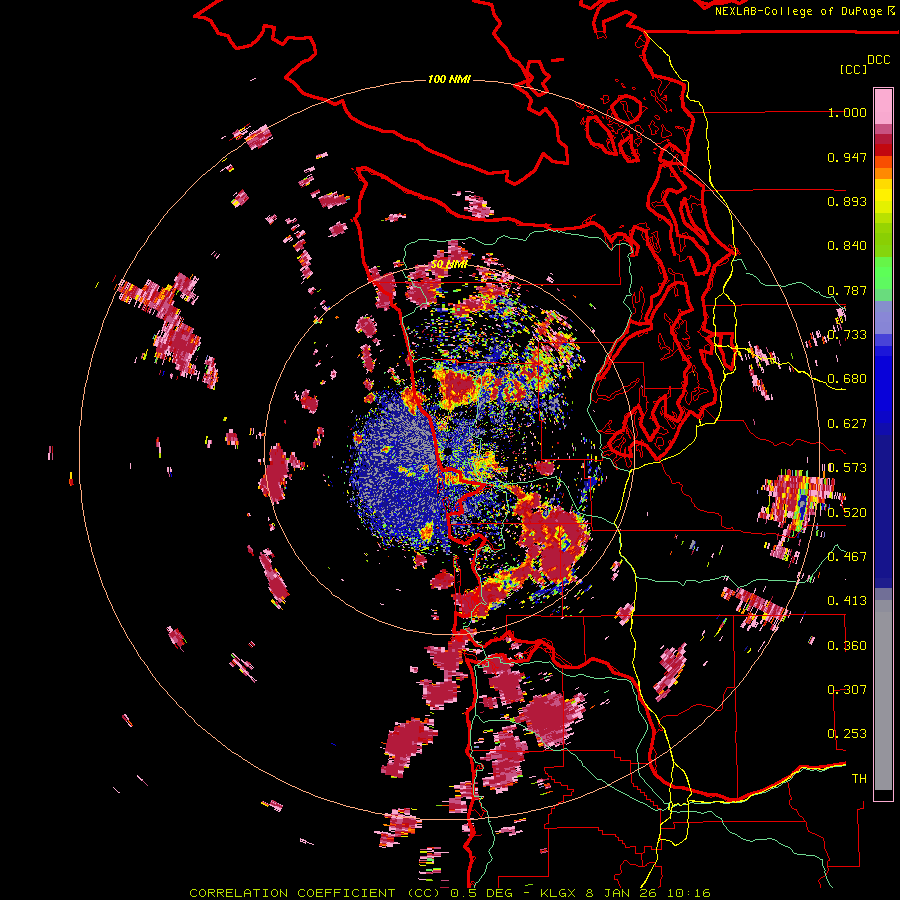Select the 0.307 scale value
This screenshot has height=900, width=900.
847,689
